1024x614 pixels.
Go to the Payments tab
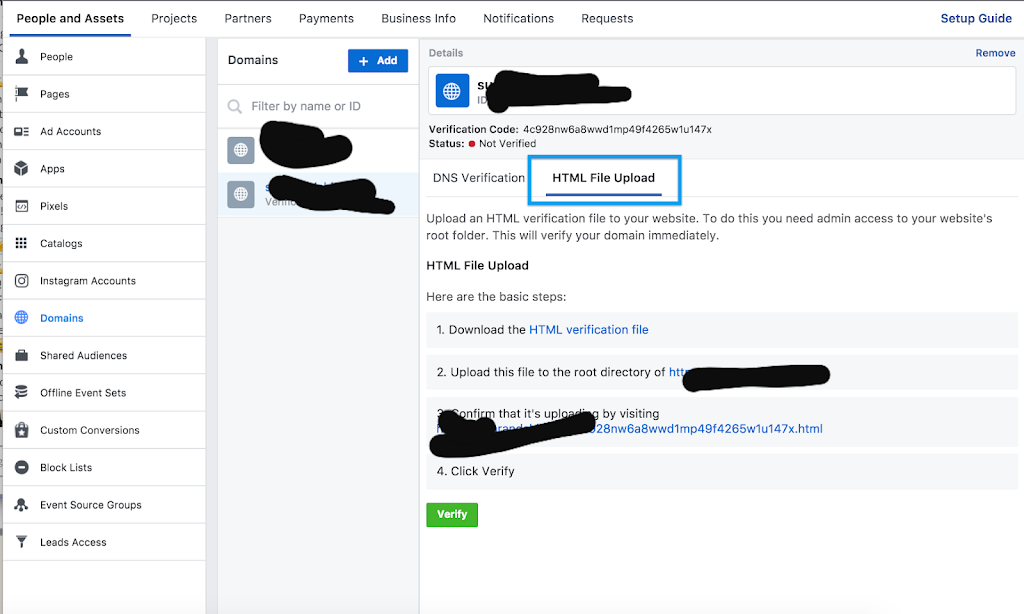tap(327, 18)
